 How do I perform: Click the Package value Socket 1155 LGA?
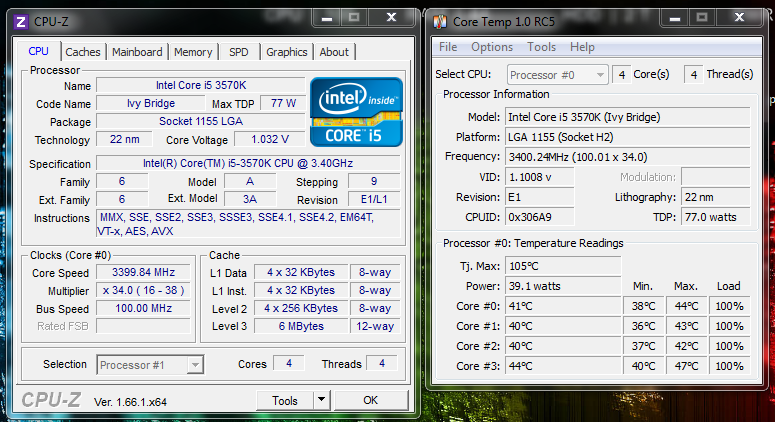pyautogui.click(x=201, y=122)
